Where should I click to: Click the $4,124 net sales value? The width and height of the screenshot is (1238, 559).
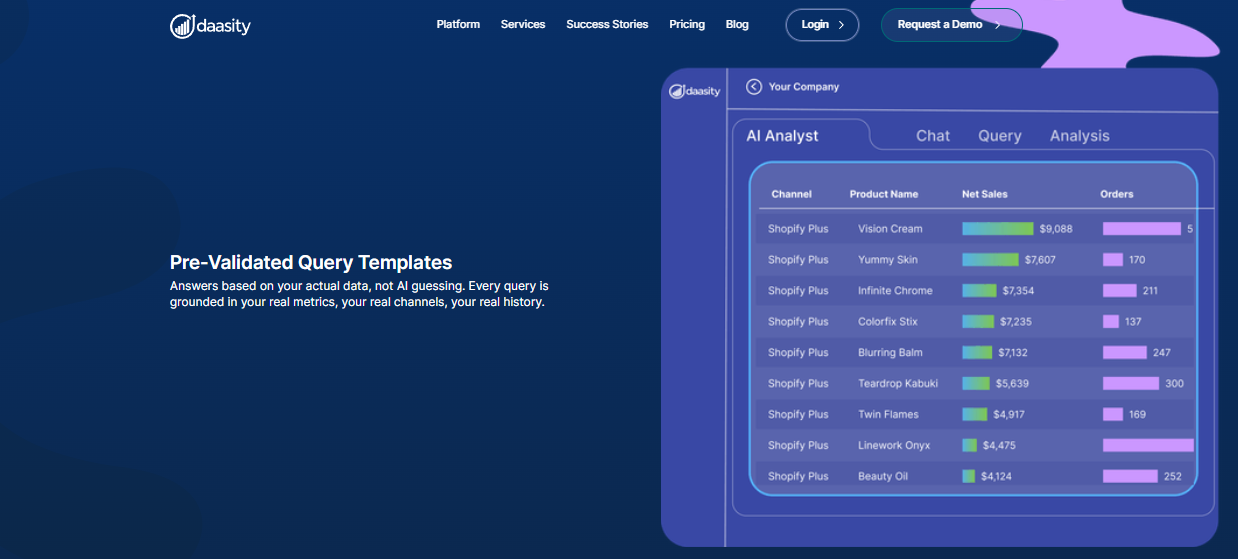point(996,477)
